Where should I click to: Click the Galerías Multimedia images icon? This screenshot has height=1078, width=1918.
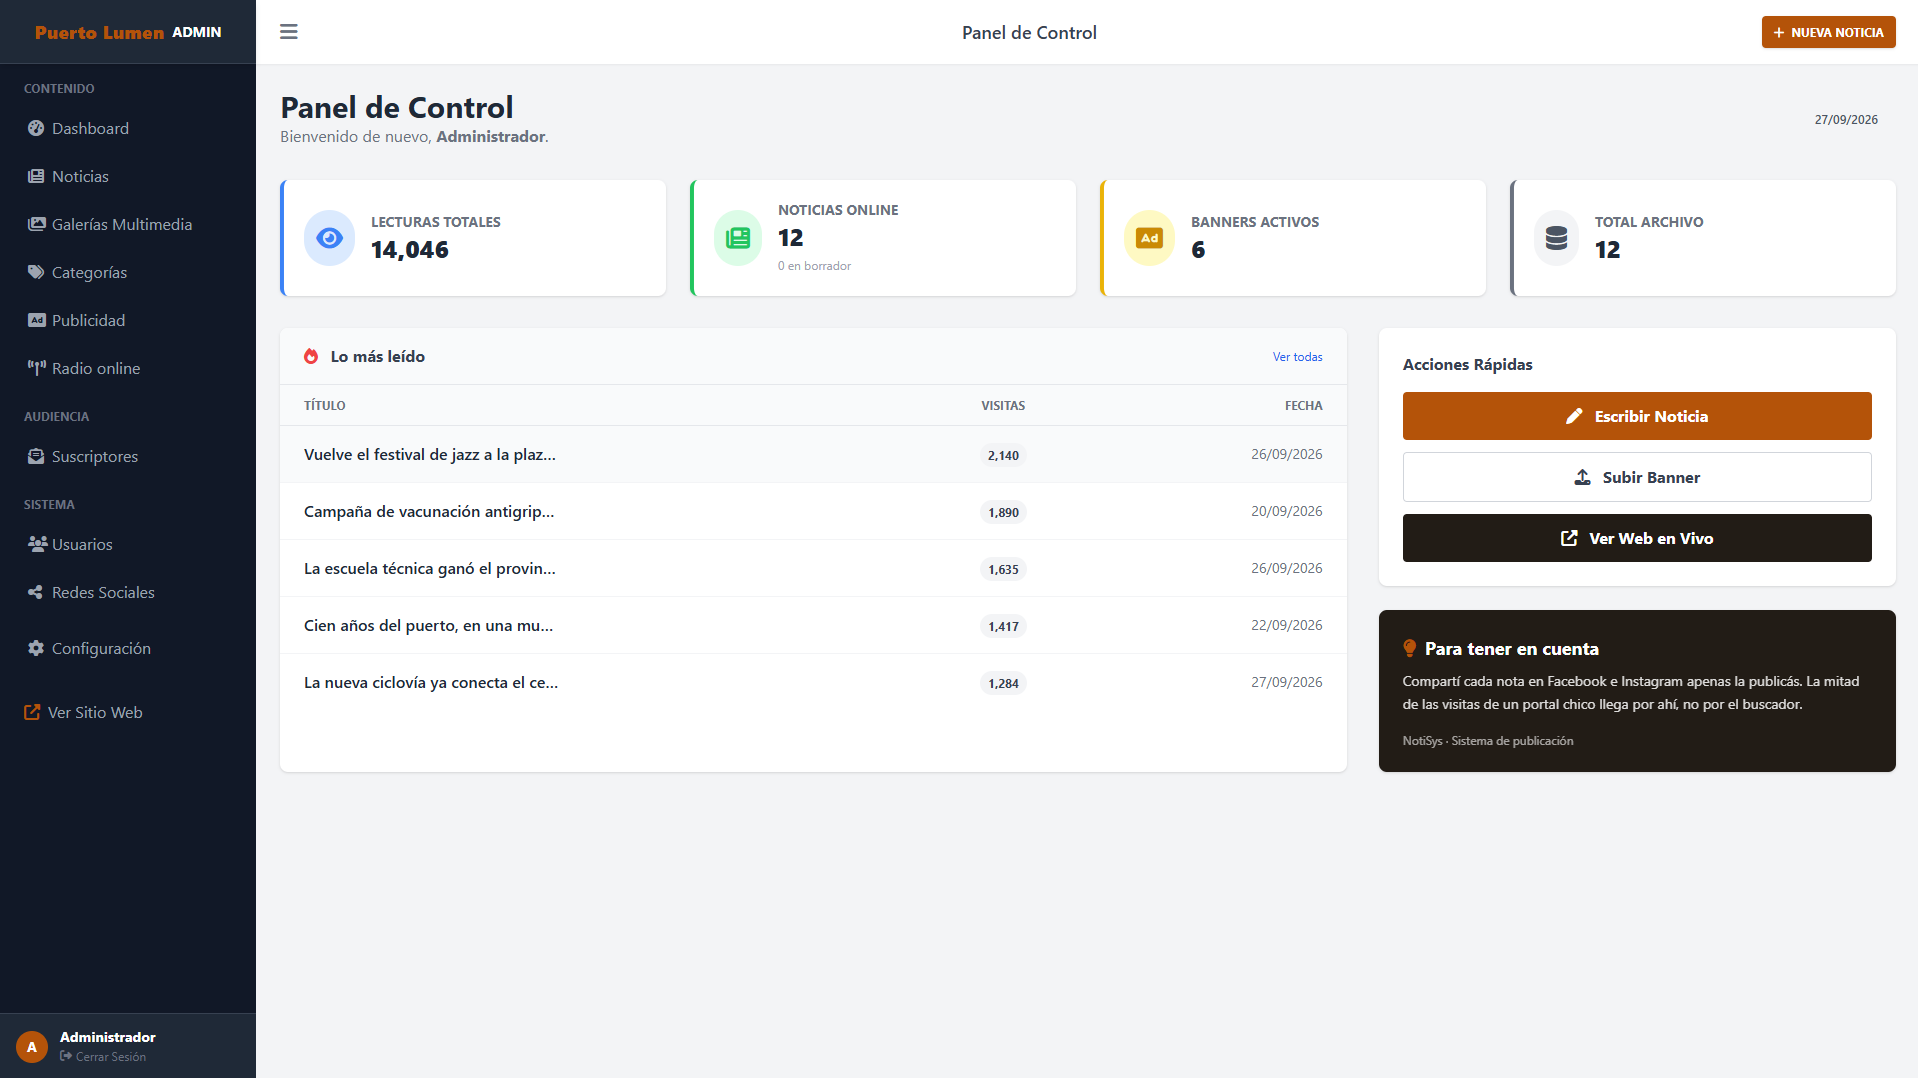(36, 224)
